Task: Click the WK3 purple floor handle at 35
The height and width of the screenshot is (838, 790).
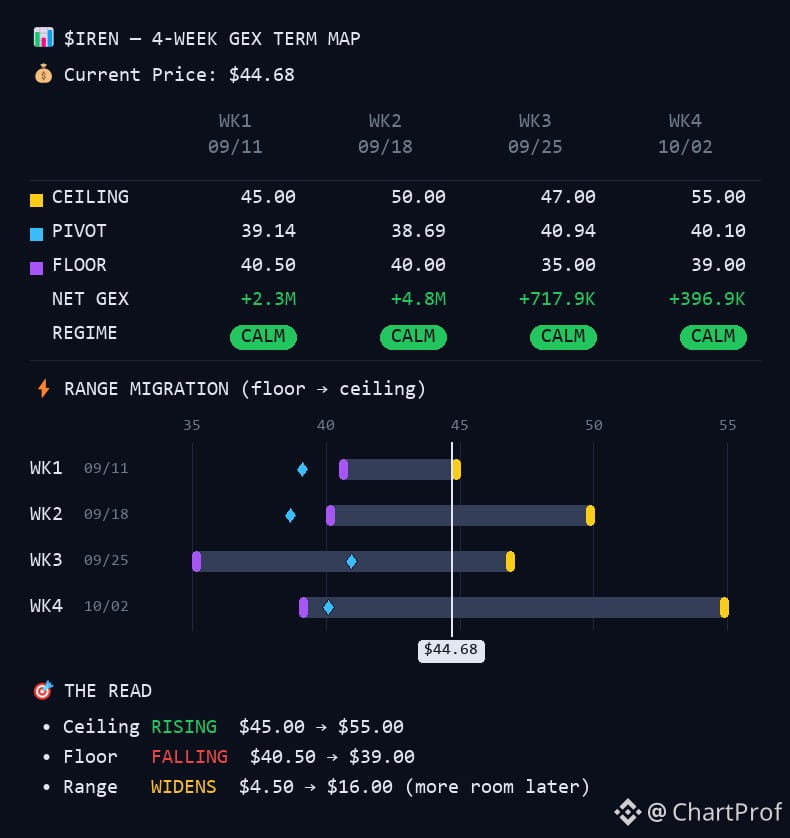Action: pyautogui.click(x=197, y=561)
